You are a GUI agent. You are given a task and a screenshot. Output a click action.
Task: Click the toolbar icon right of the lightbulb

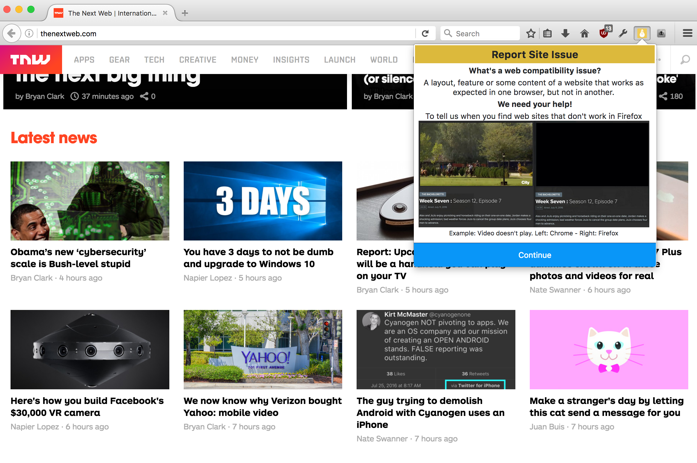click(661, 33)
